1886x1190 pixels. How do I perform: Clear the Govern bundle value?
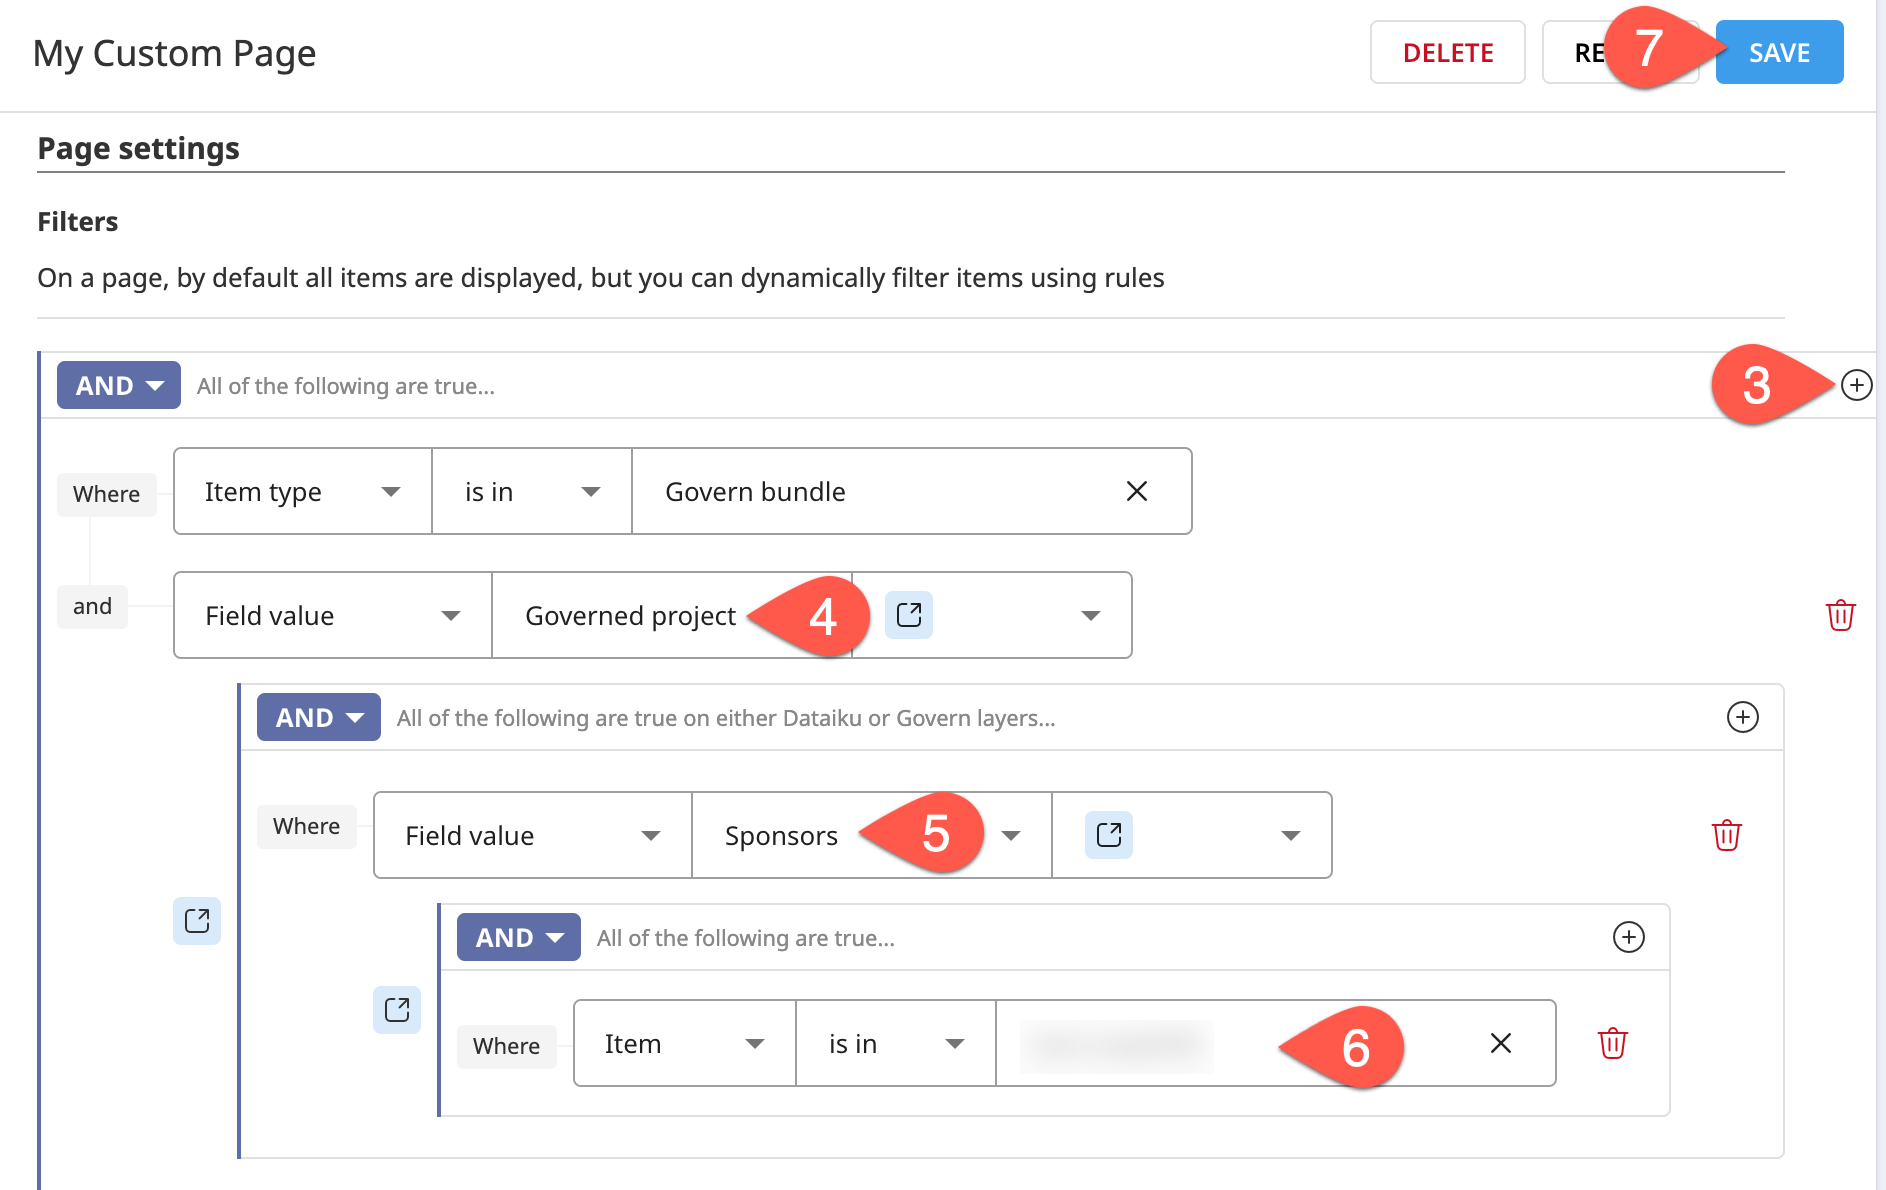1137,491
